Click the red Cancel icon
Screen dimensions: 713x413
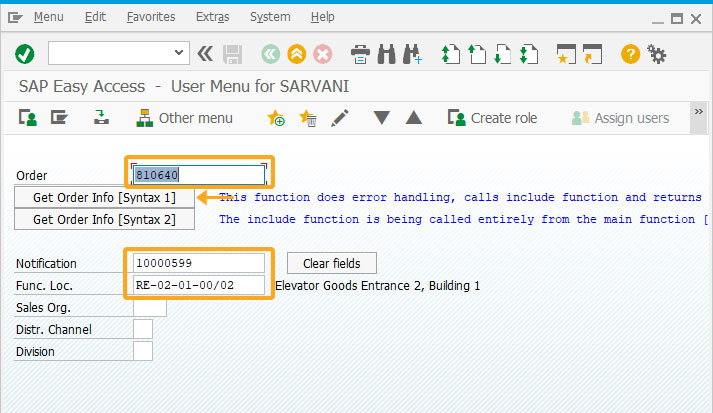pyautogui.click(x=323, y=55)
